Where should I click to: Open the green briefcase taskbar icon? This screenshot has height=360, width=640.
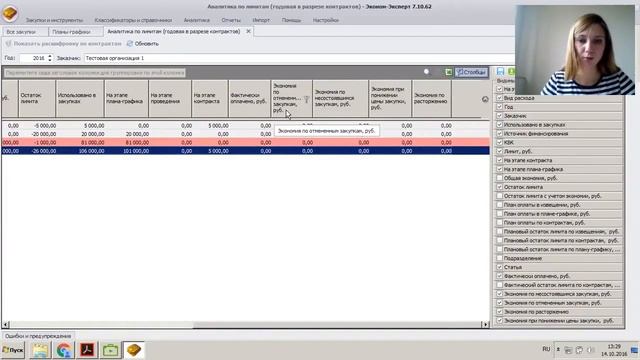click(x=111, y=350)
